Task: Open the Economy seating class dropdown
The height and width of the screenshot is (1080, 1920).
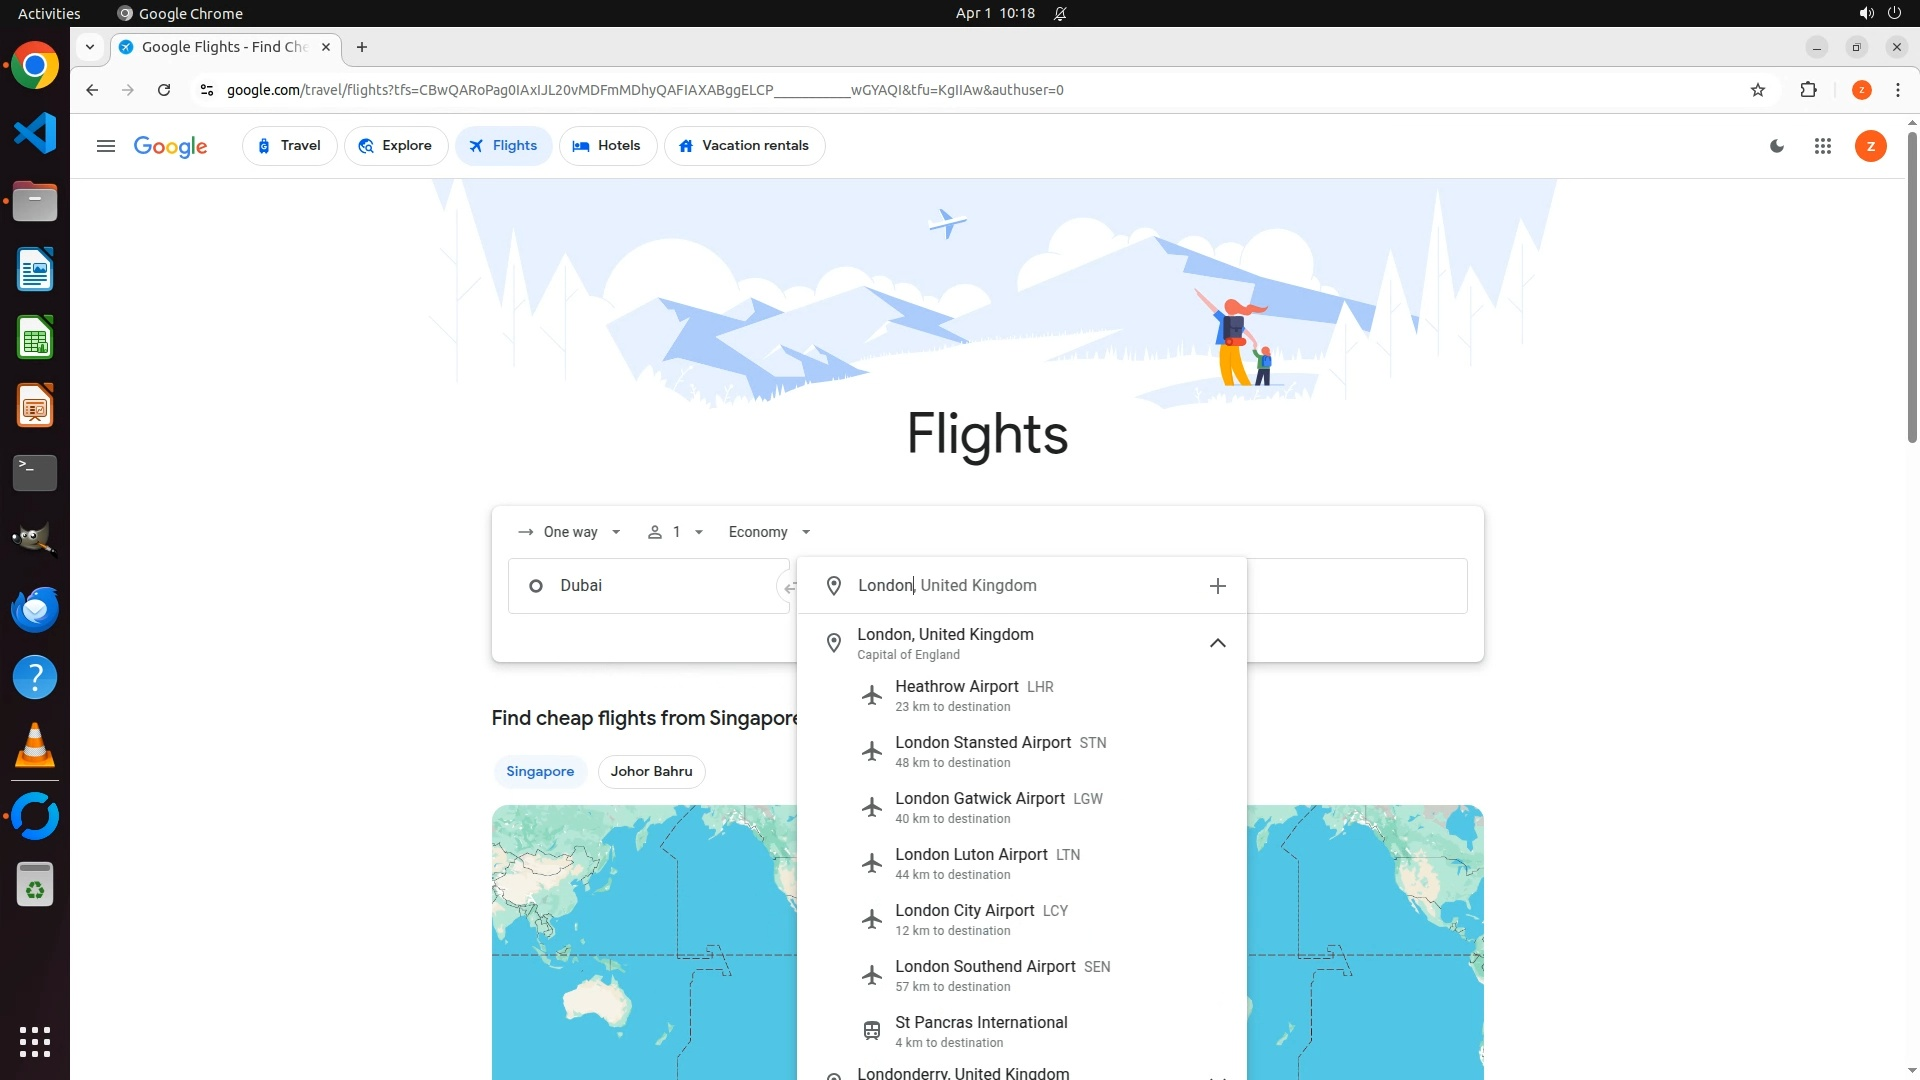Action: (x=769, y=532)
